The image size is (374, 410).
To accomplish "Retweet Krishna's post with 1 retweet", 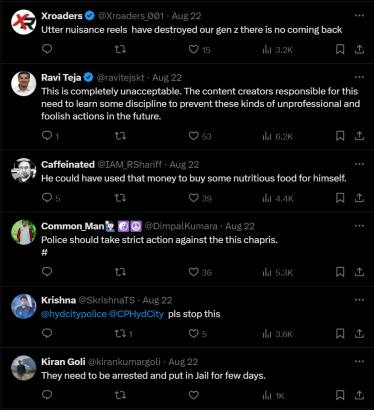I will point(123,334).
